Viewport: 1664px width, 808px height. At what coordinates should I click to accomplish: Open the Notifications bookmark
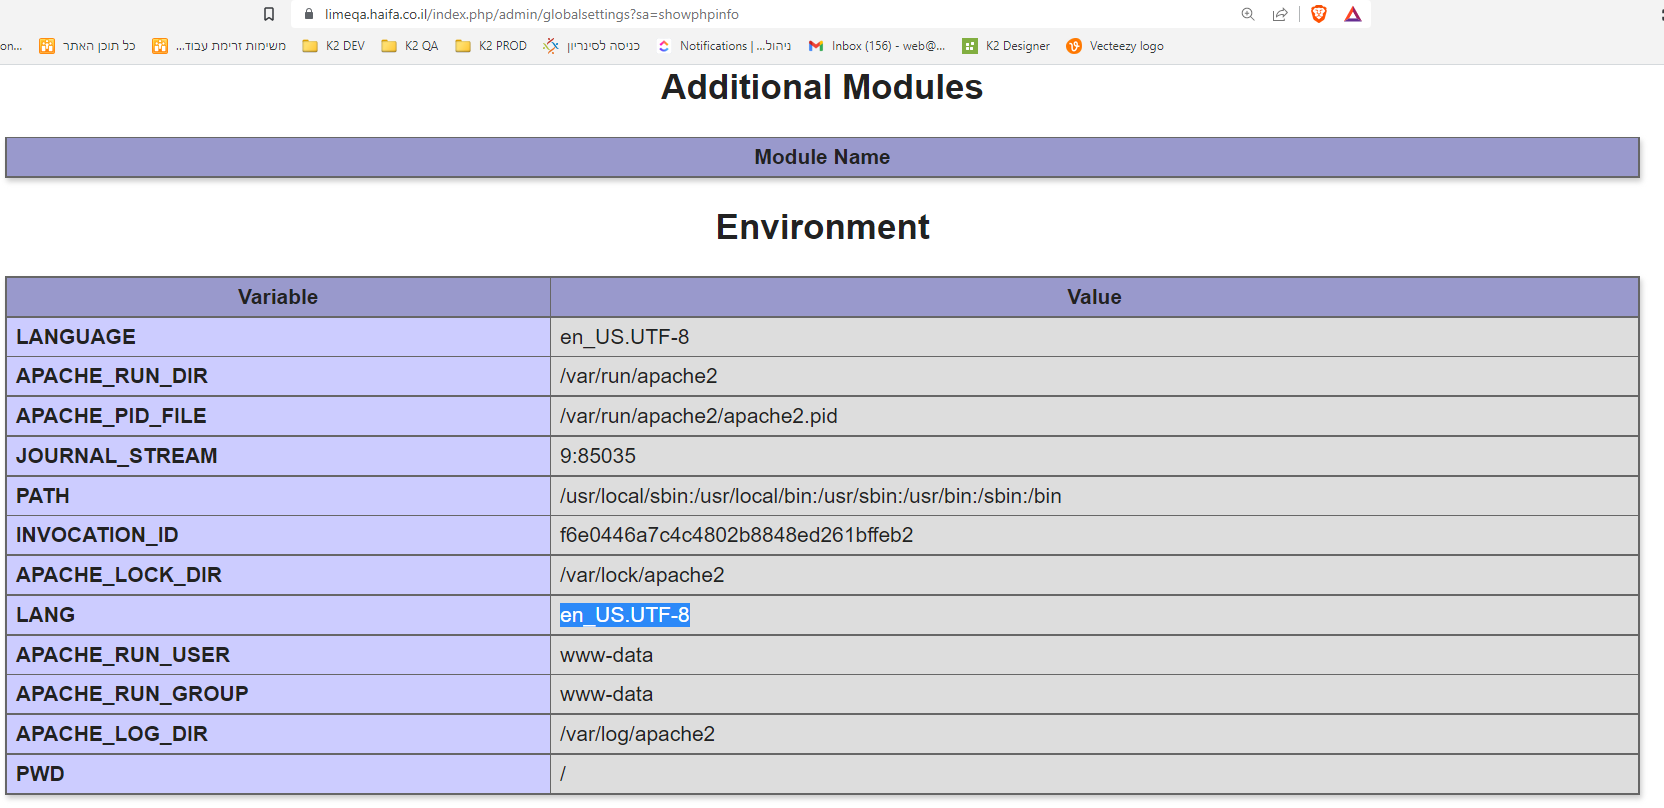pos(724,46)
